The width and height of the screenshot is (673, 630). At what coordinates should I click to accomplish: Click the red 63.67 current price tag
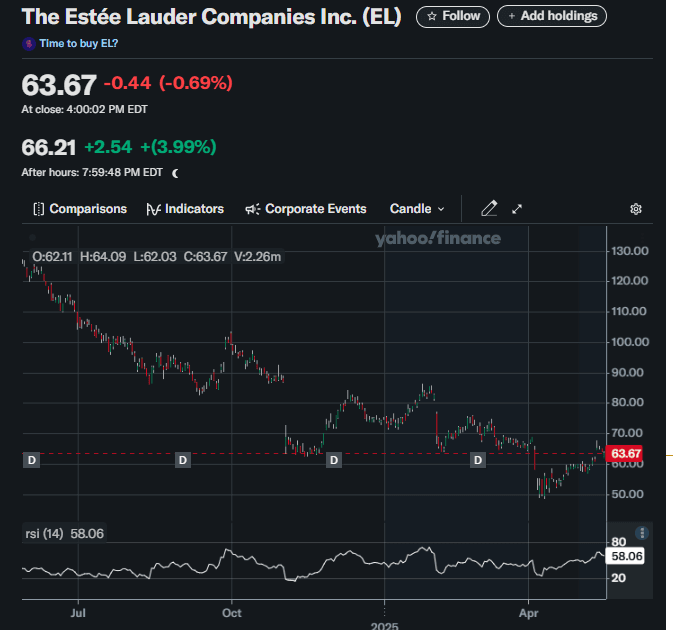point(625,454)
